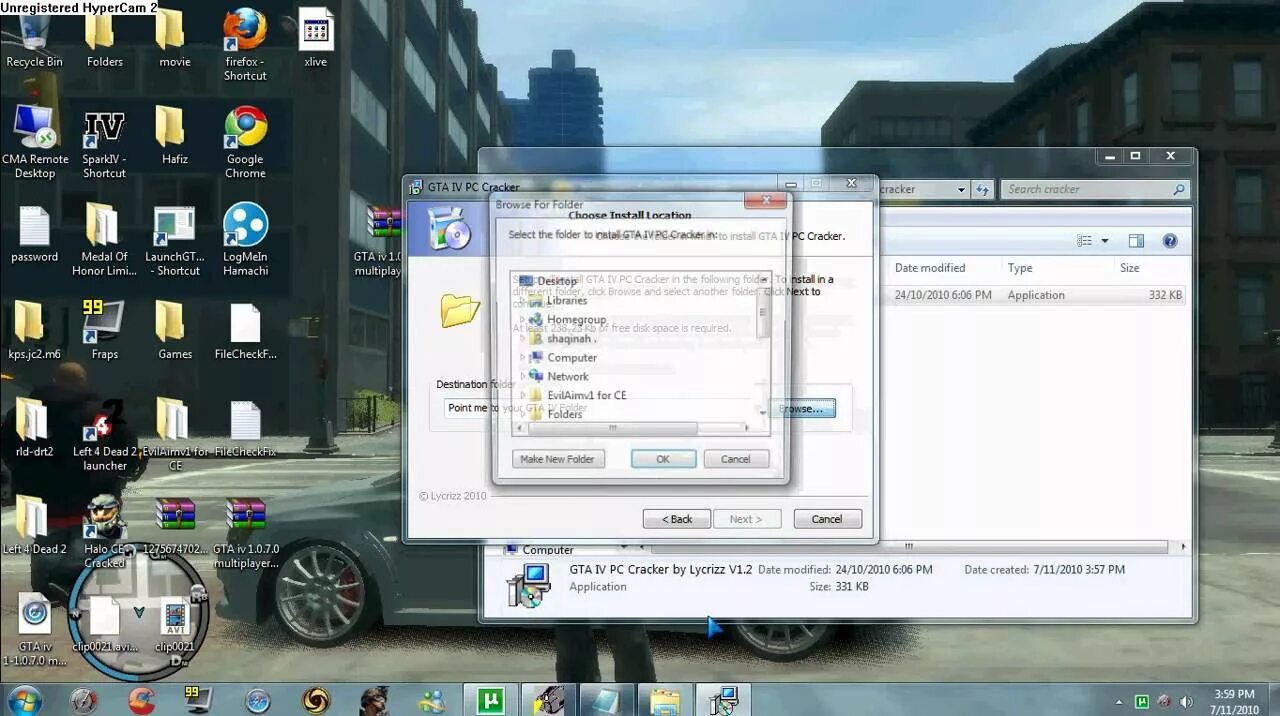Cancel the GTA IV PC Cracker installer

coord(826,519)
